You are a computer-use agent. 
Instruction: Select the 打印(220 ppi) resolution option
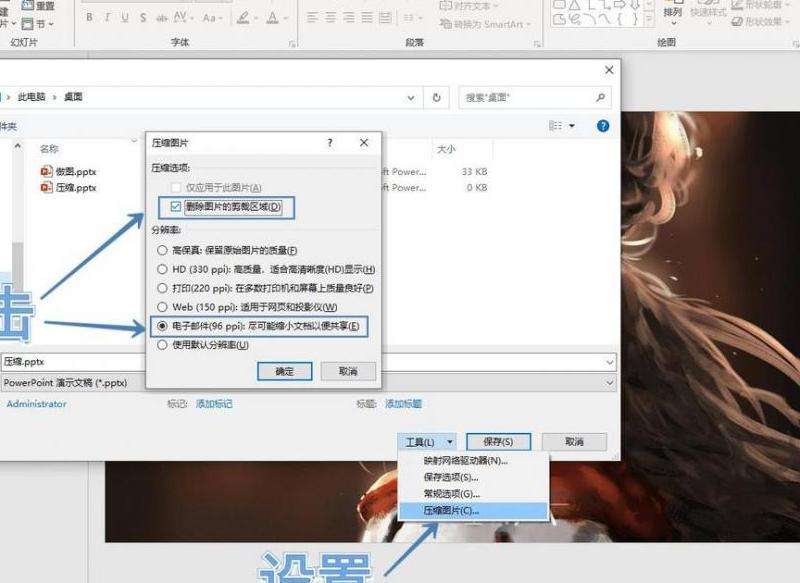162,290
